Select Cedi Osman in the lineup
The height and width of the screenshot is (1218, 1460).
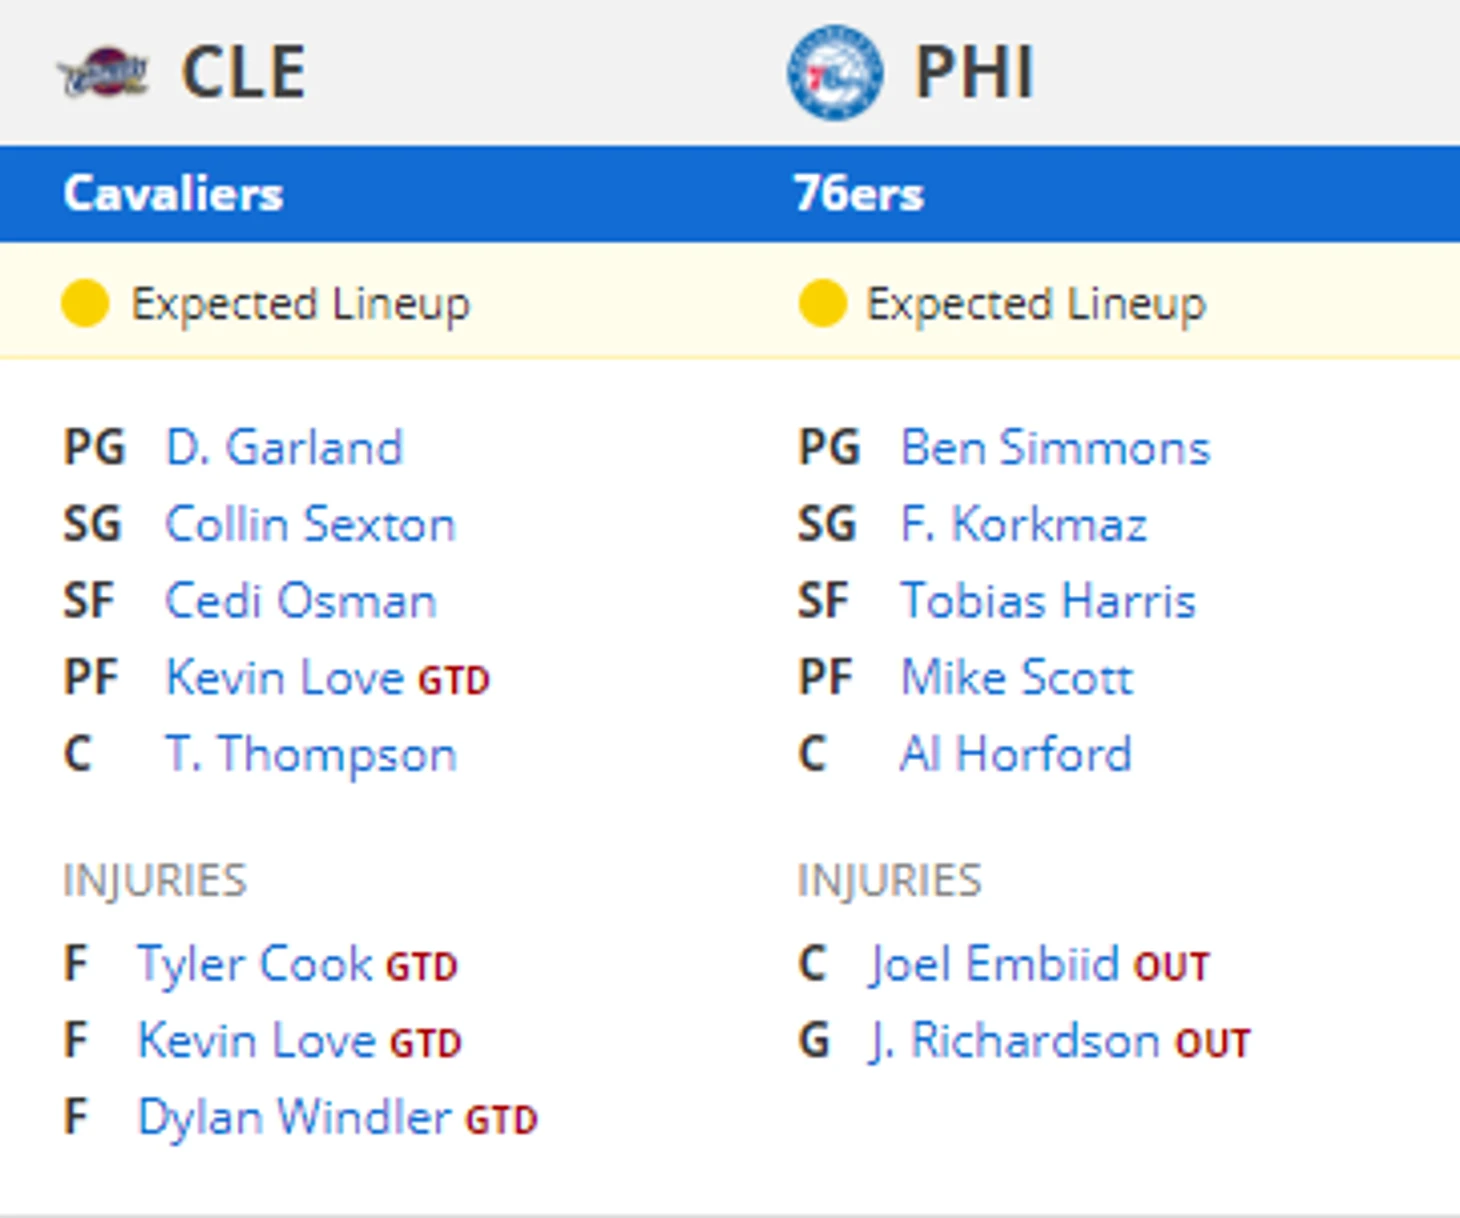click(301, 601)
